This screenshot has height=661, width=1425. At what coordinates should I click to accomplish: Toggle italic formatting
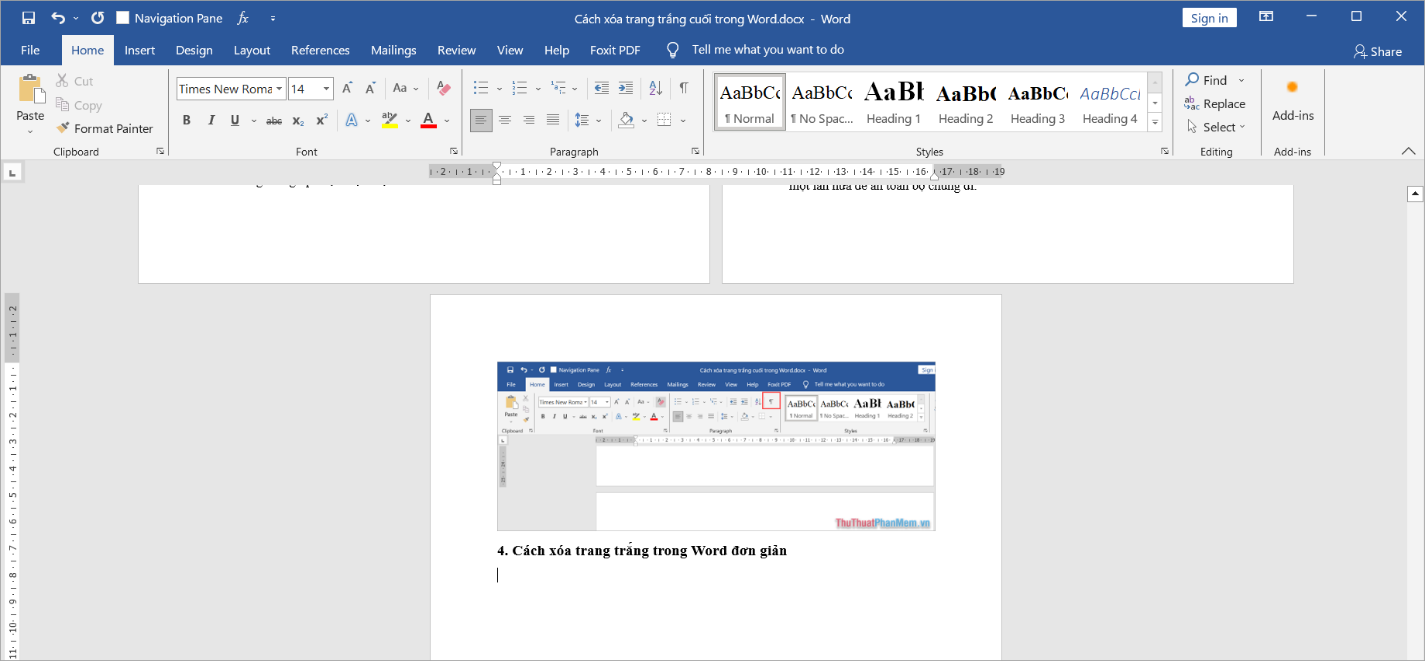click(211, 120)
